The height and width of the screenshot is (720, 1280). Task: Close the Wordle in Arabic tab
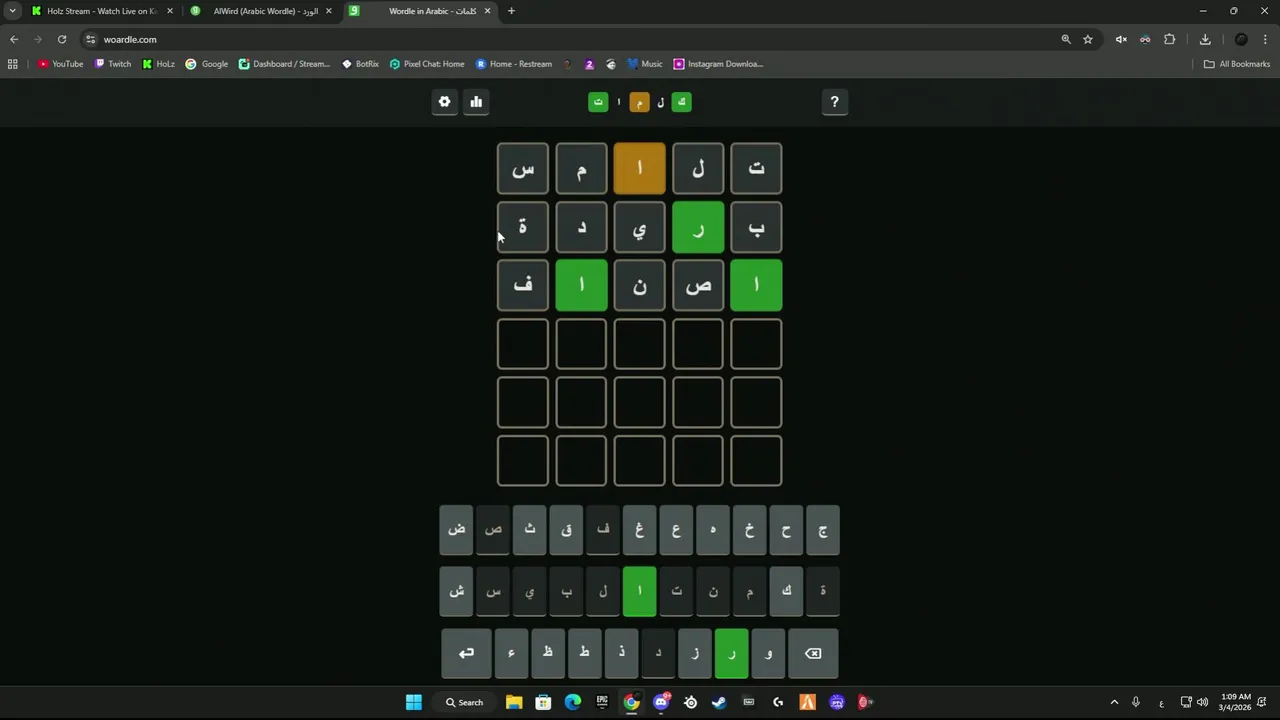coord(487,11)
